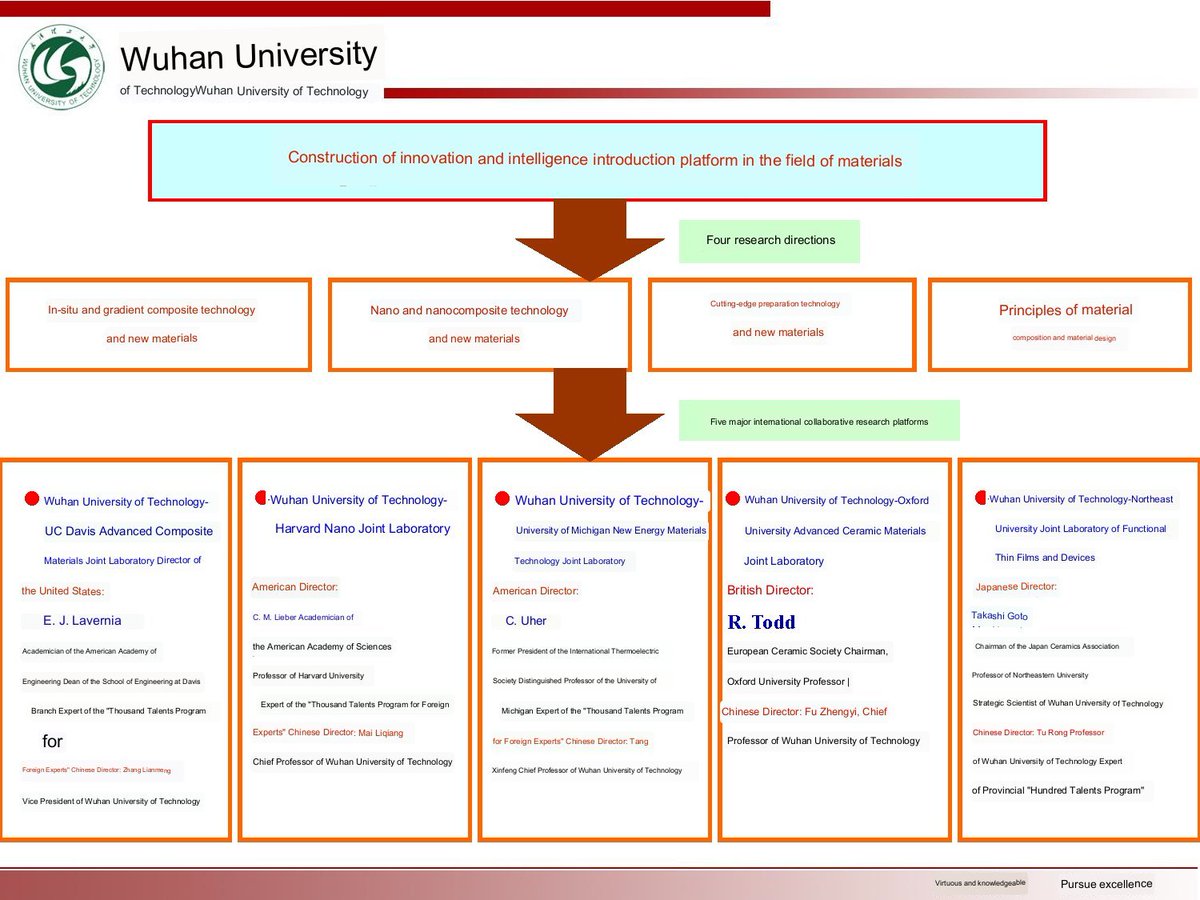Click 'Former President of the International Thermoelectric' line

(576, 651)
